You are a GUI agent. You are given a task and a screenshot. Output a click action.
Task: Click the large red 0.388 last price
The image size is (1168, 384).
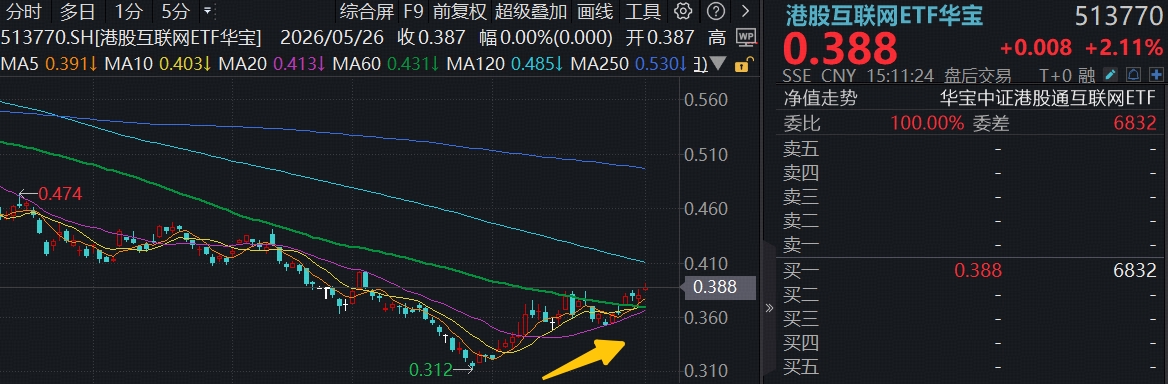pyautogui.click(x=840, y=48)
